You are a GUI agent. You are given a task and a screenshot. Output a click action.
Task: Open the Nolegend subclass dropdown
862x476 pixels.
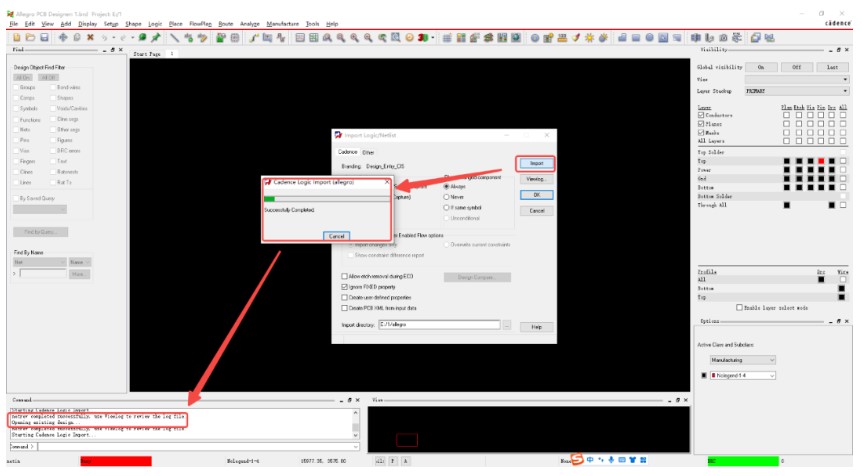click(742, 375)
